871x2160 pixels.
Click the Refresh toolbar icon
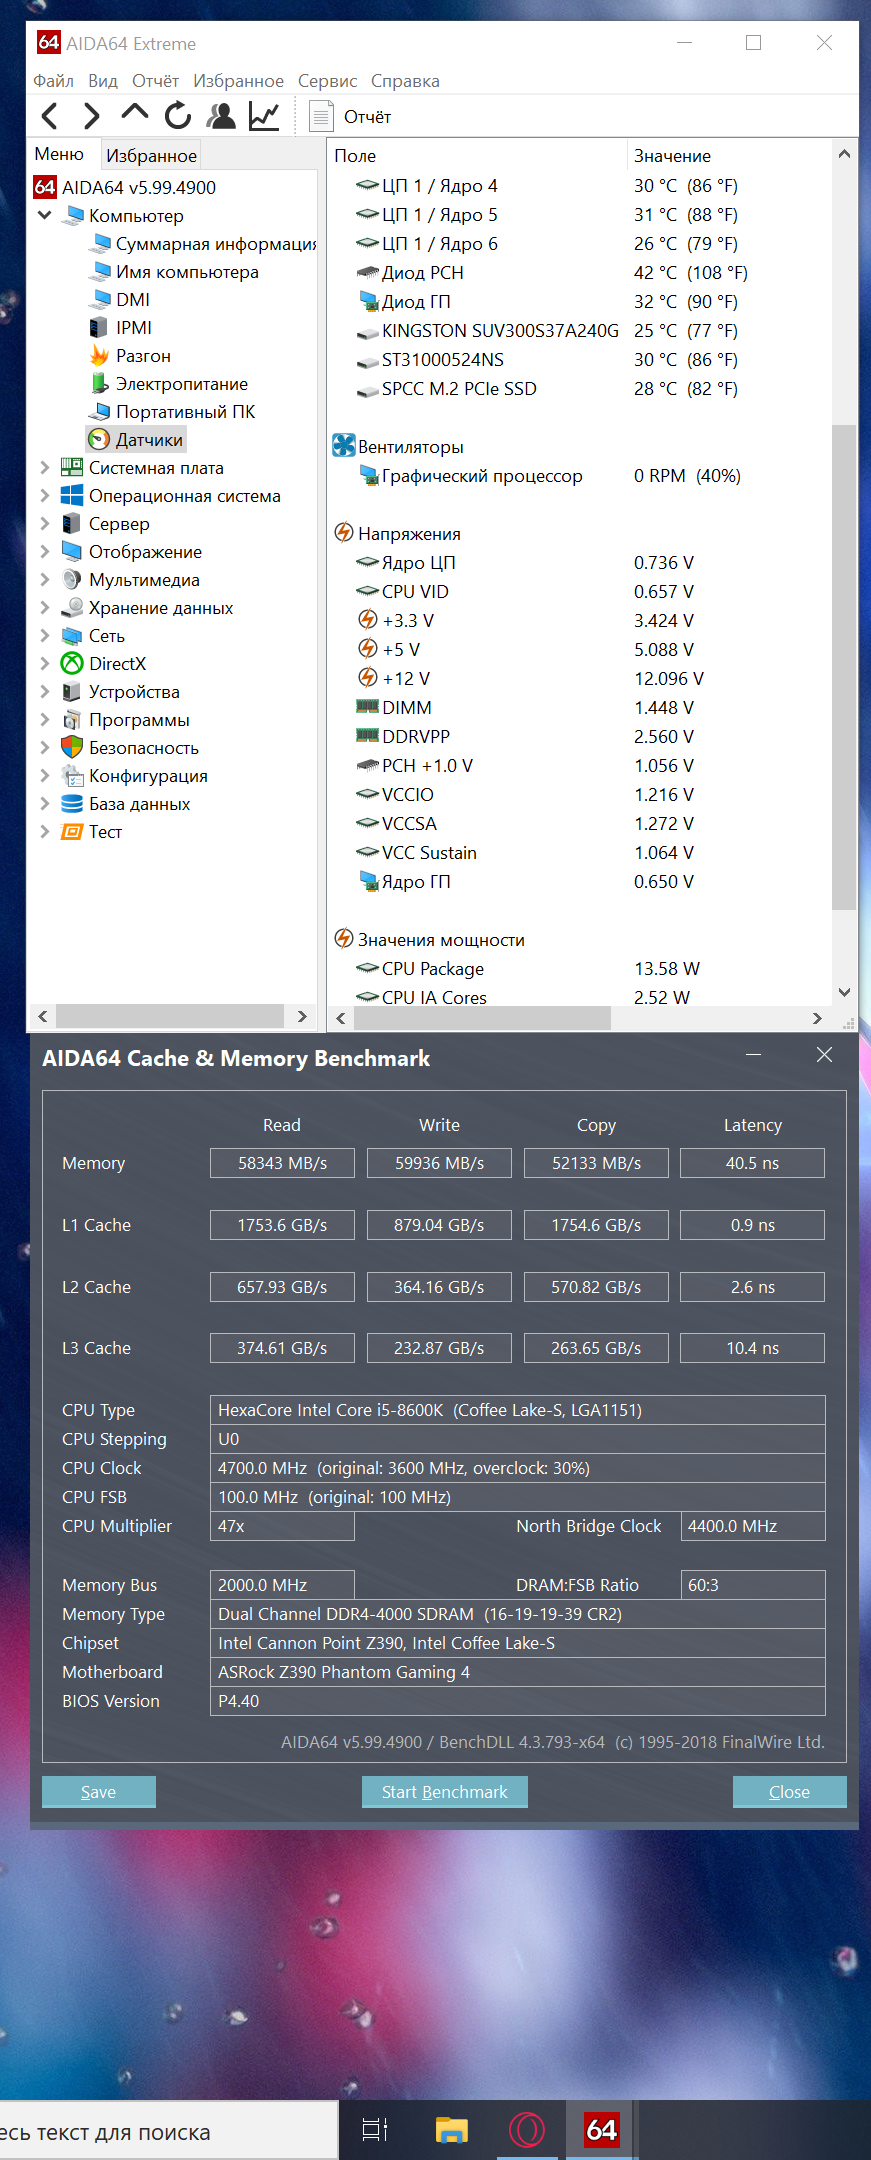(178, 116)
